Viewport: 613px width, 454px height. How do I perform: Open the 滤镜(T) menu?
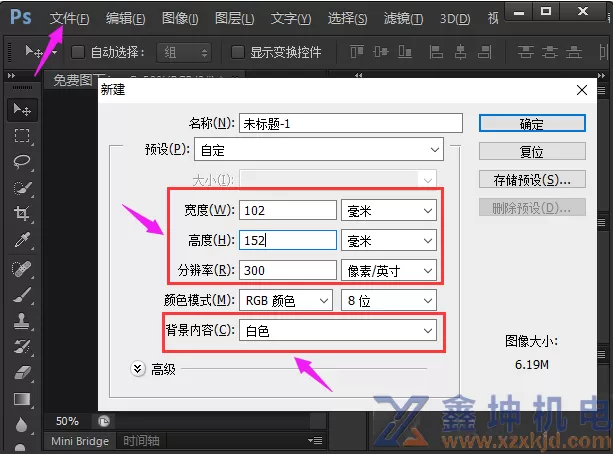coord(403,18)
